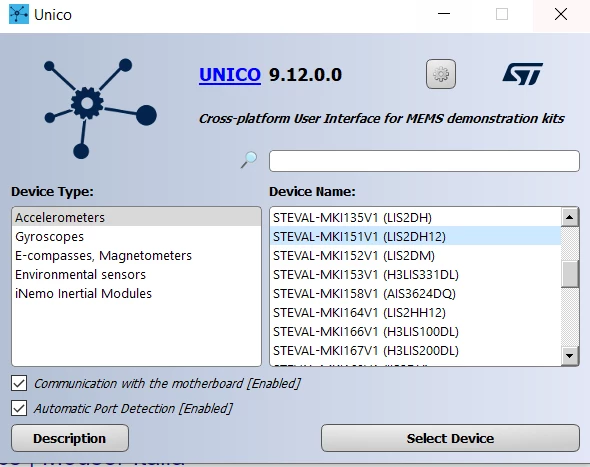The height and width of the screenshot is (467, 590).
Task: Minimize the Unico window
Action: pos(444,14)
